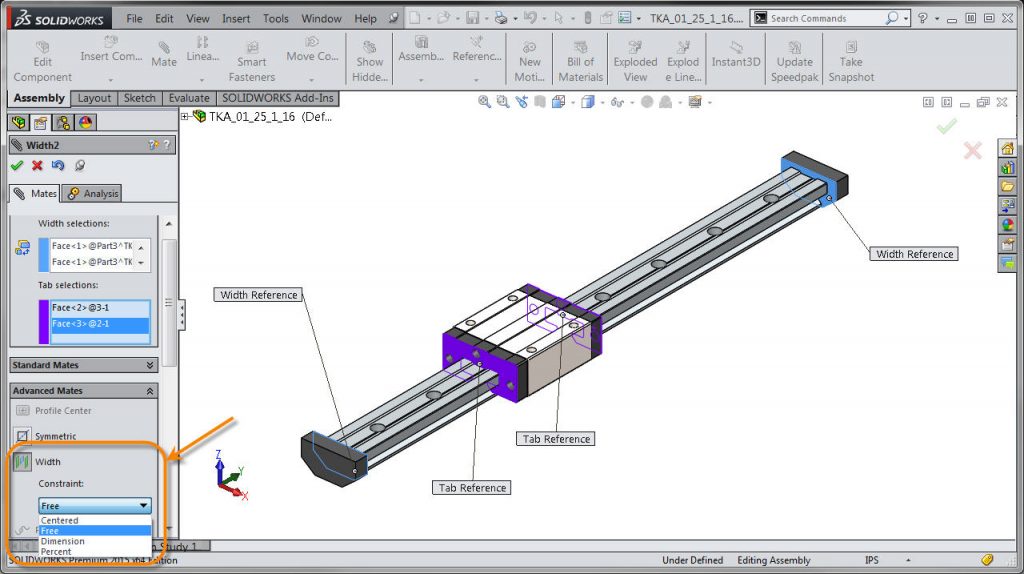Click graphics-area red cancel X
The width and height of the screenshot is (1024, 574).
point(972,151)
